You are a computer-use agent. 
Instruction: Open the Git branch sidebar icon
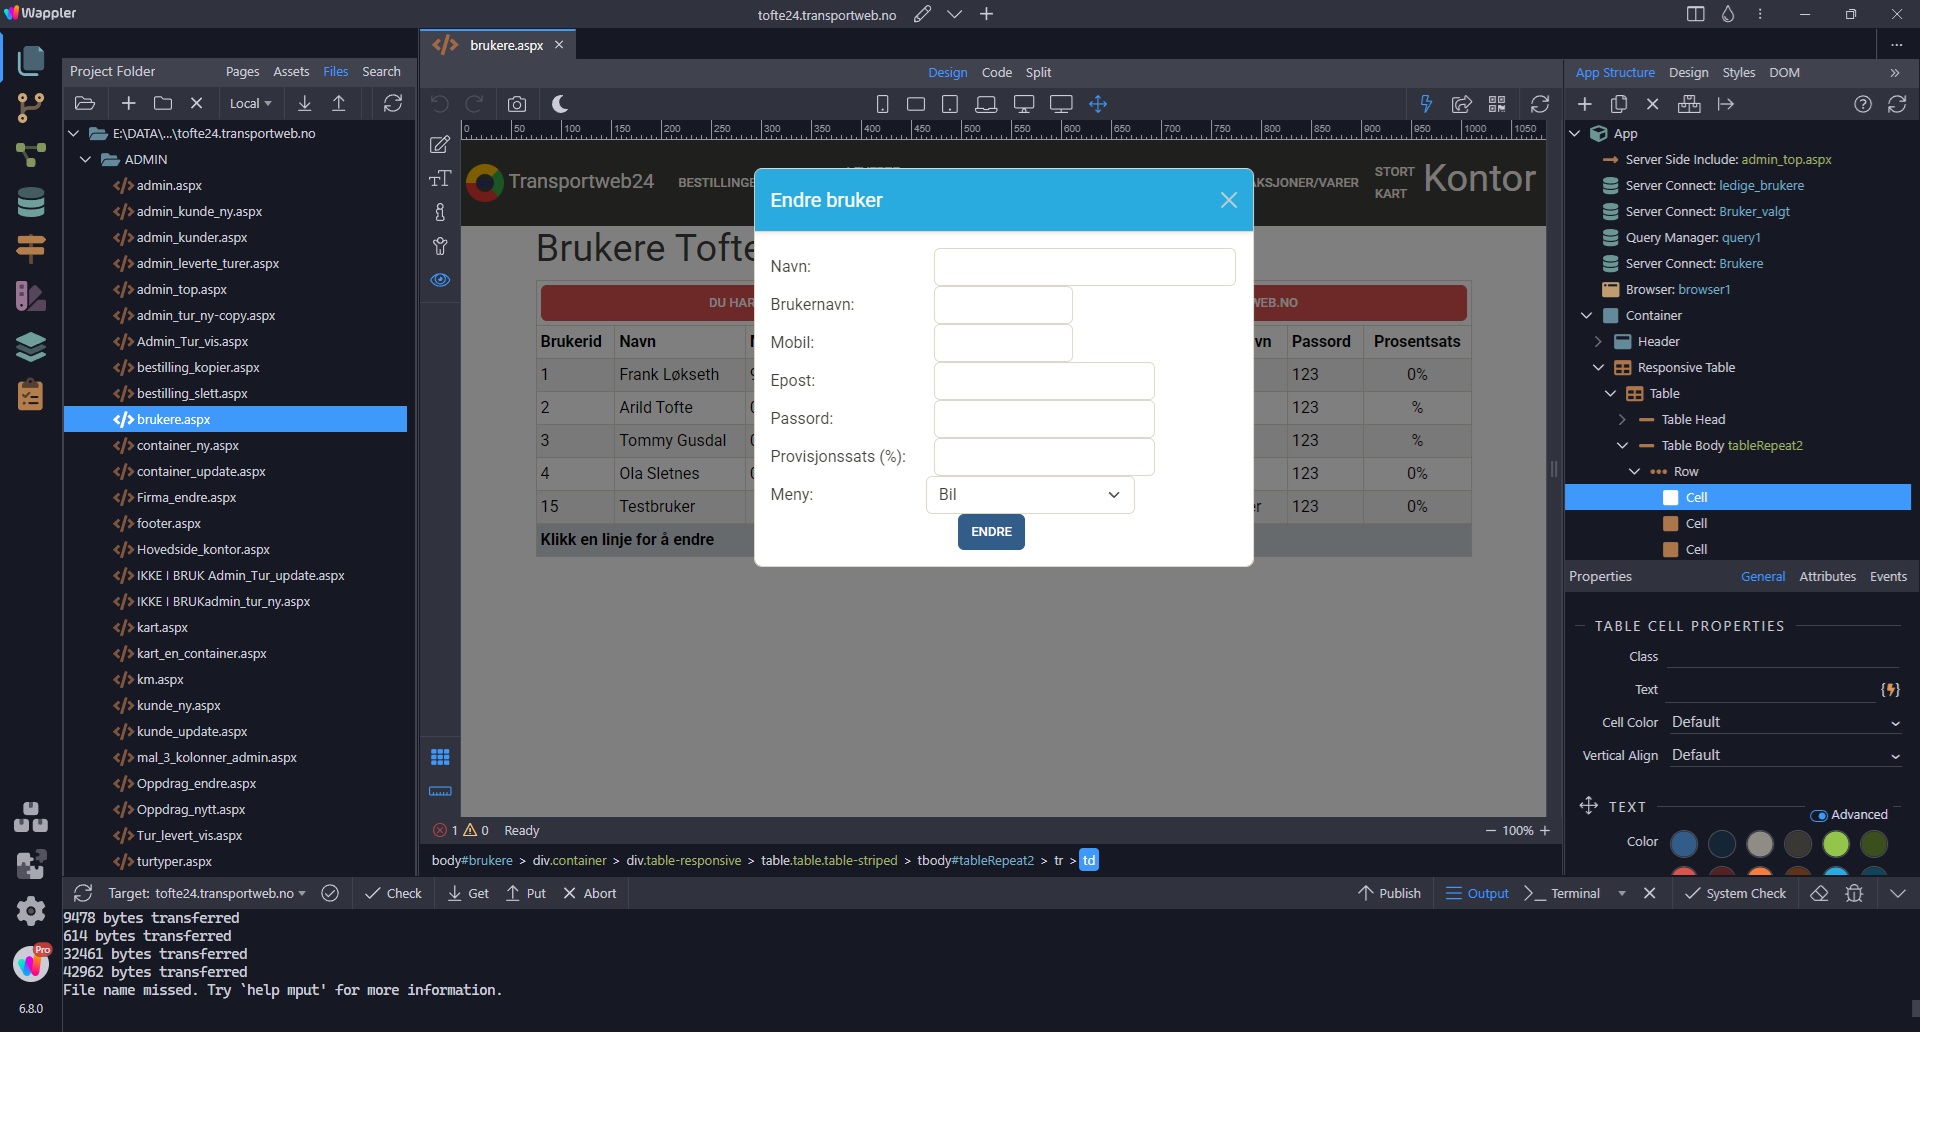point(31,108)
